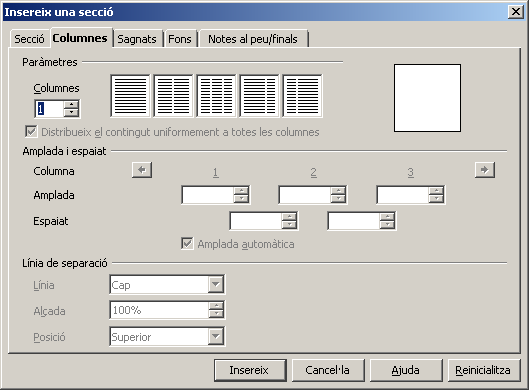The image size is (529, 390).
Task: Decrease Amplada spinner of column 2
Action: [338, 199]
